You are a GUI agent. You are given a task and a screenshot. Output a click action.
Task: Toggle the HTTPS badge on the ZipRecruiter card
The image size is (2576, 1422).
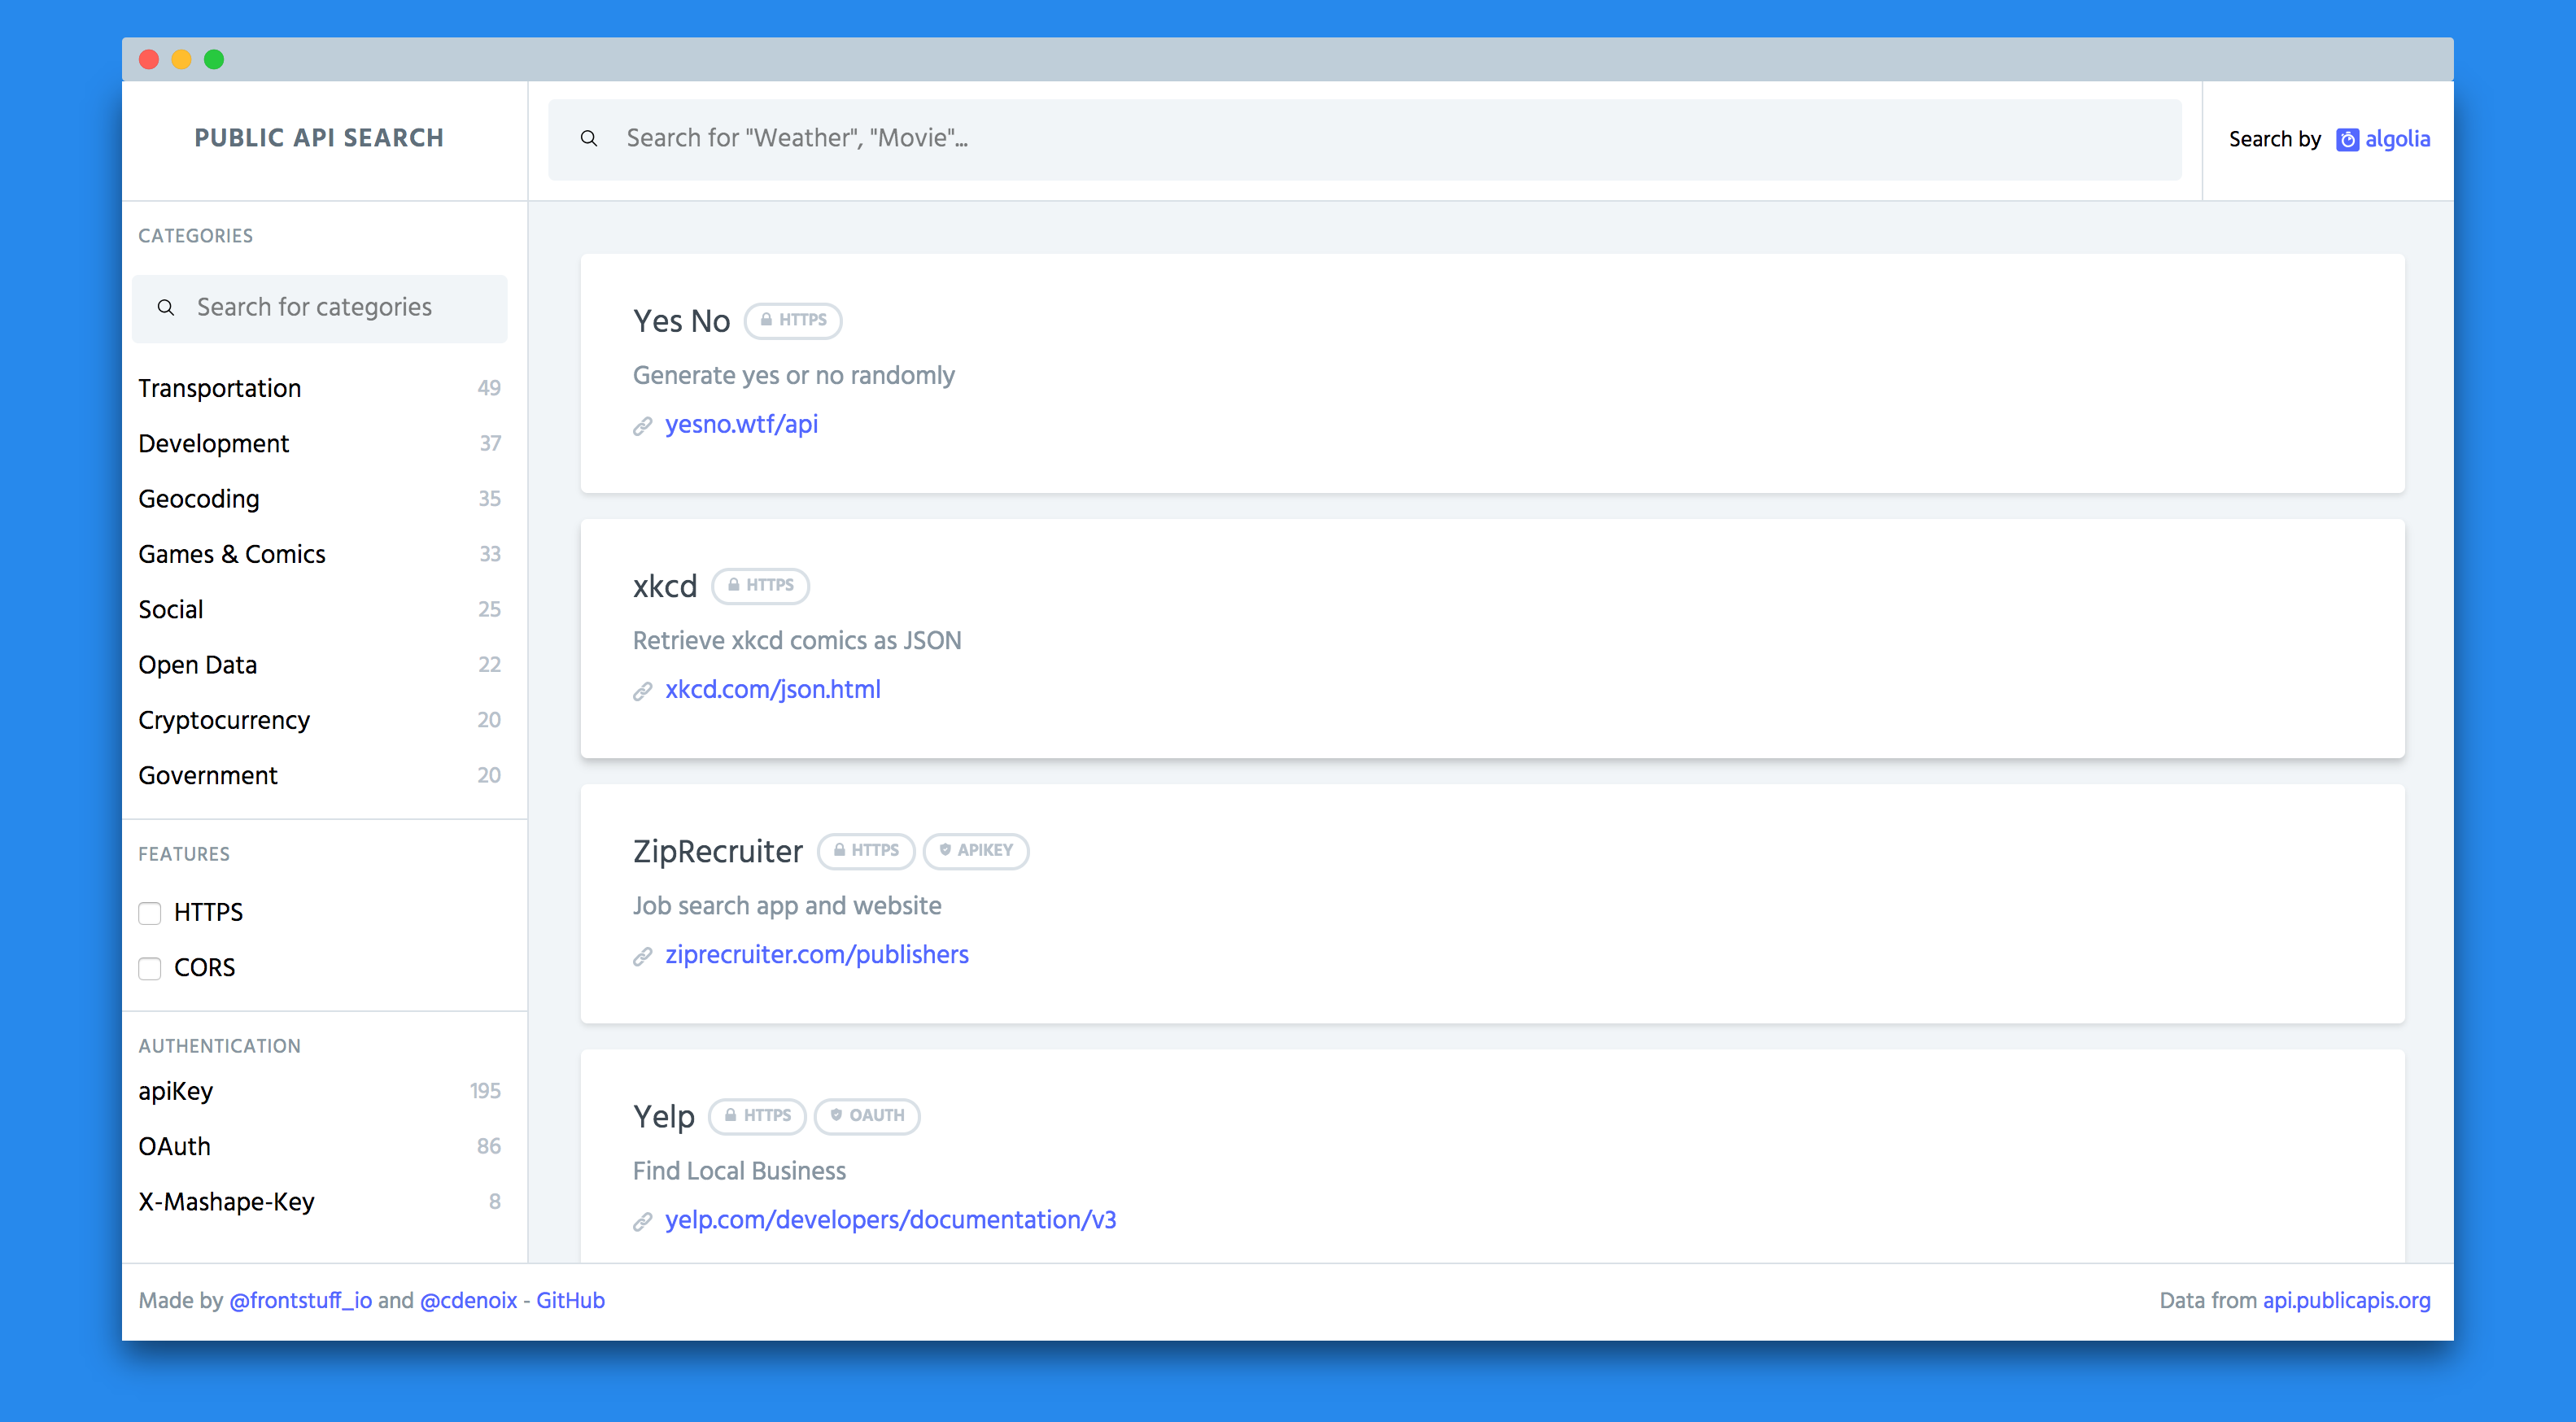[x=866, y=851]
